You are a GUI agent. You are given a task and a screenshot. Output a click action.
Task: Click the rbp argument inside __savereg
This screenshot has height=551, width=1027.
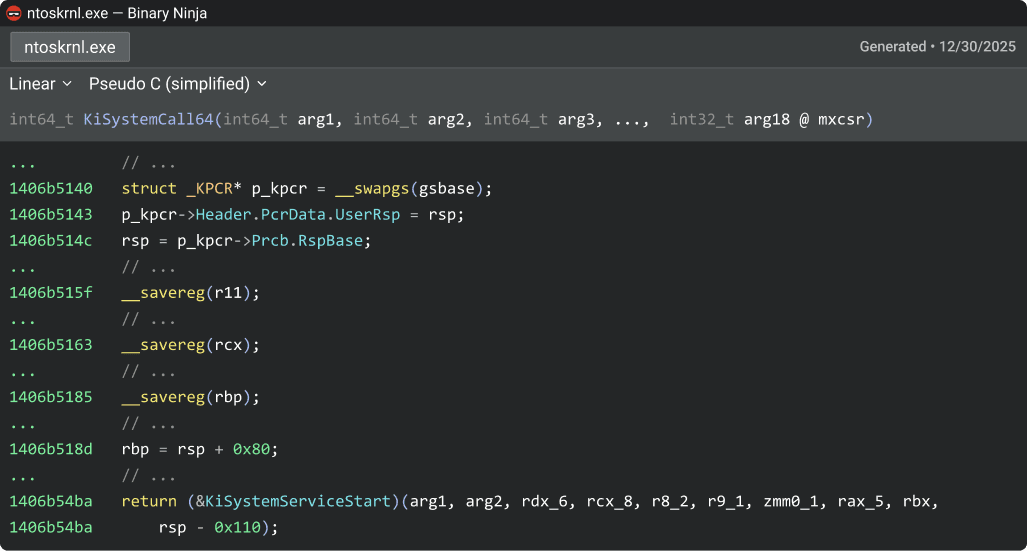234,397
